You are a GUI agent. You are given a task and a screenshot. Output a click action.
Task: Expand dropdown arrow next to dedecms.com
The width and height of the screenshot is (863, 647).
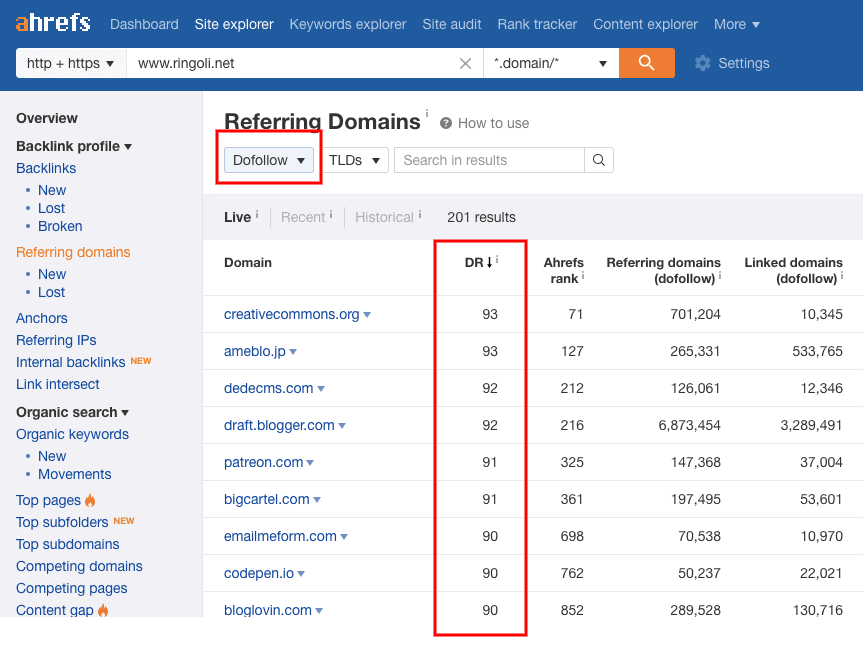tap(321, 388)
